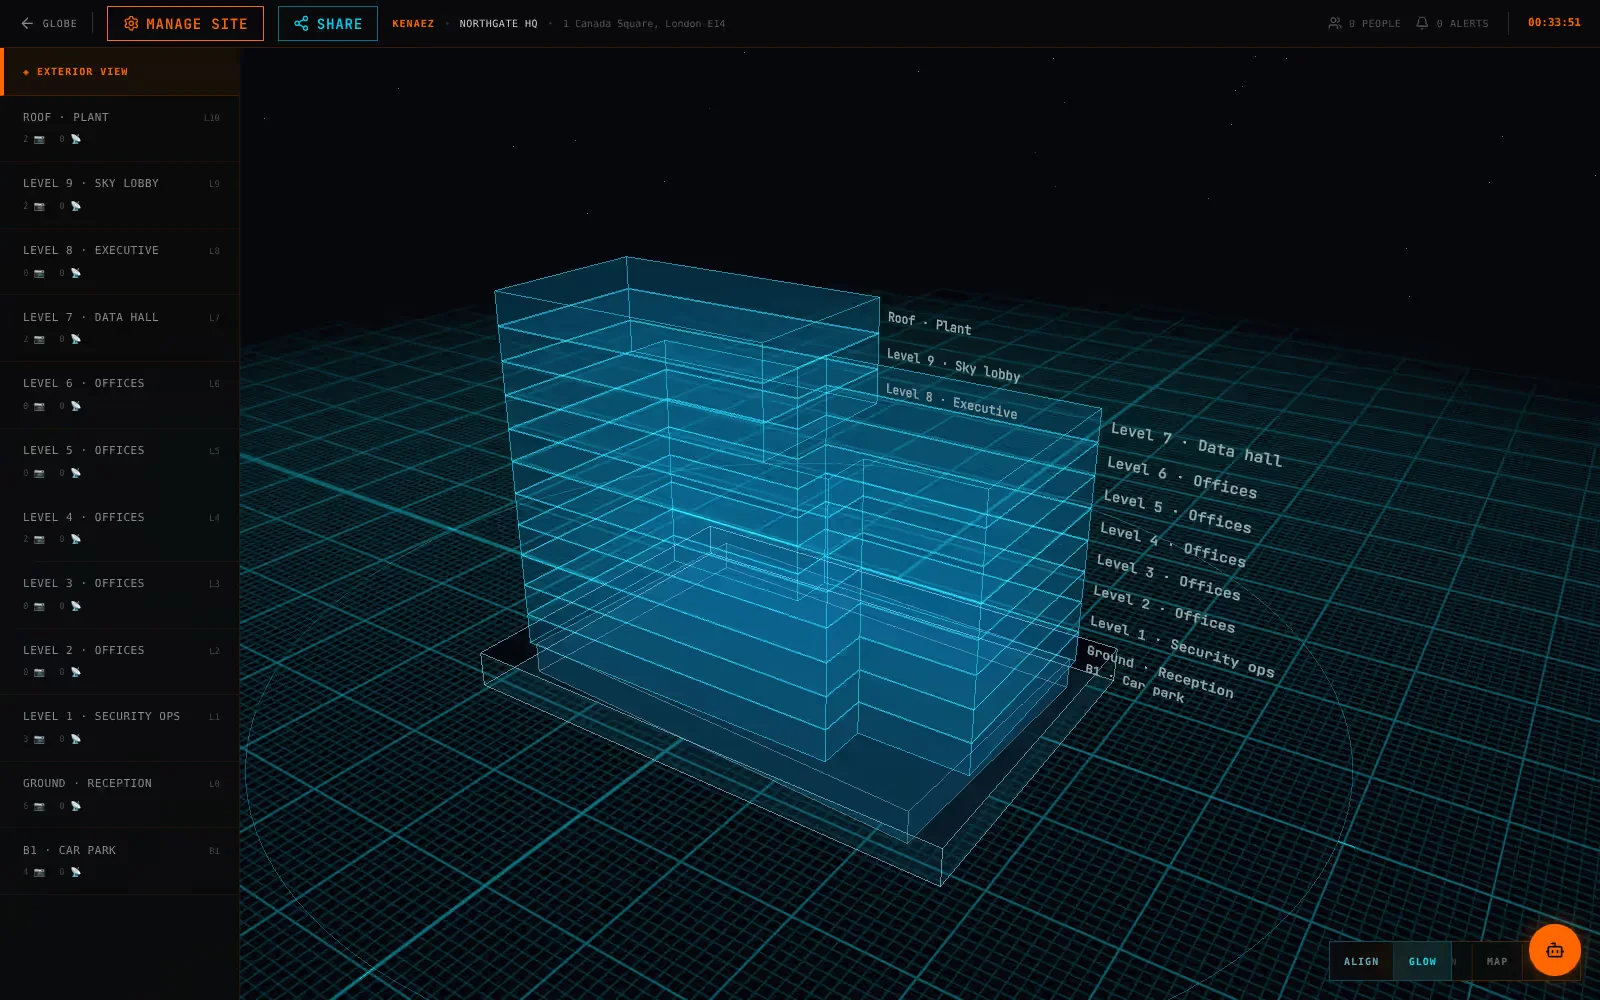Click the Manage Site button

[185, 23]
